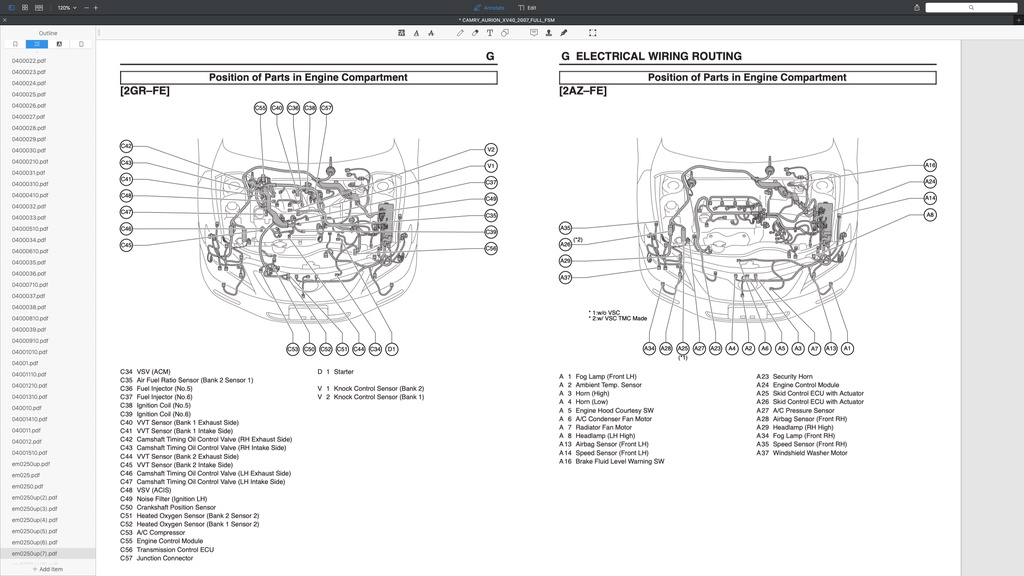Image resolution: width=1024 pixels, height=576 pixels.
Task: Activate the area selection tool
Action: pyautogui.click(x=591, y=32)
